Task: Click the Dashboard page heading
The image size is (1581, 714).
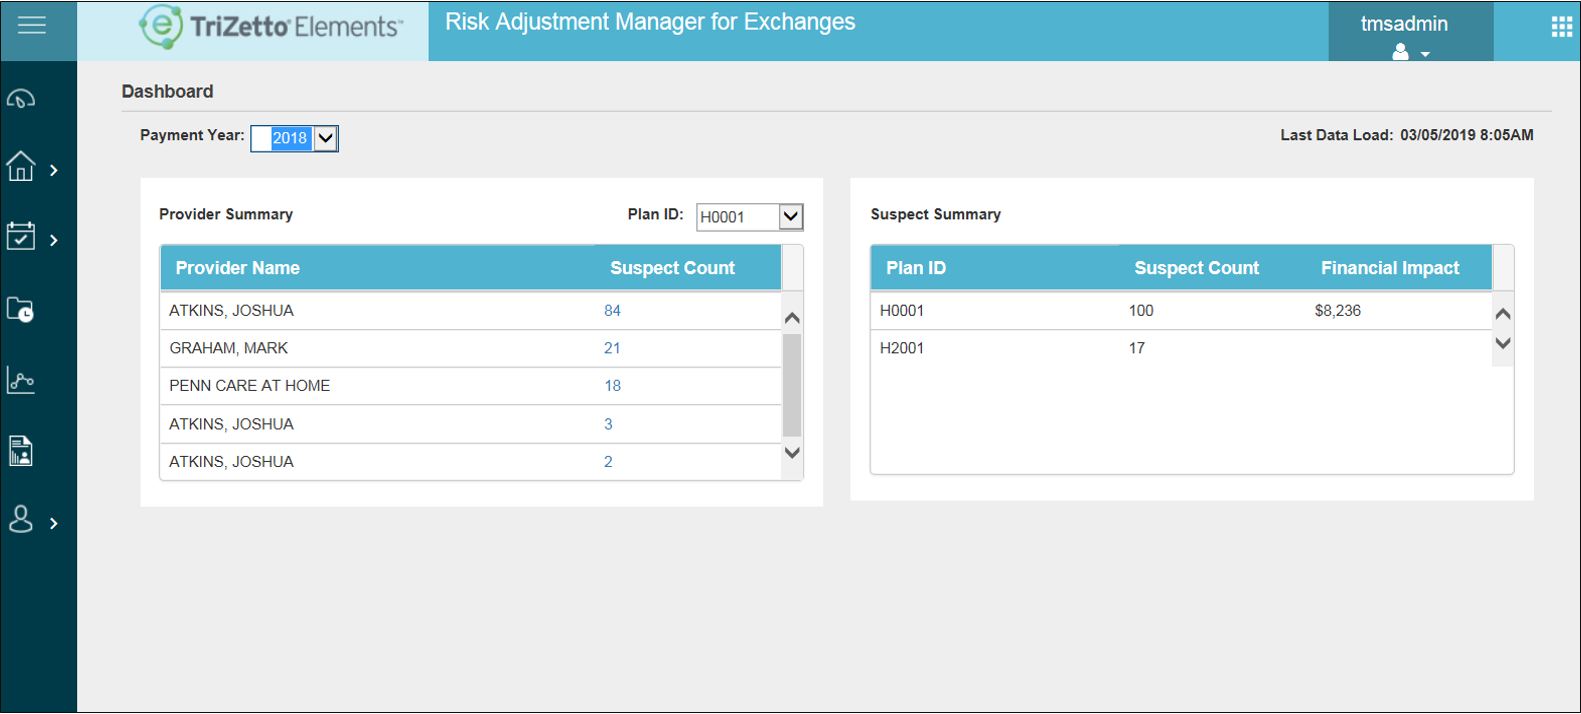Action: pyautogui.click(x=167, y=92)
